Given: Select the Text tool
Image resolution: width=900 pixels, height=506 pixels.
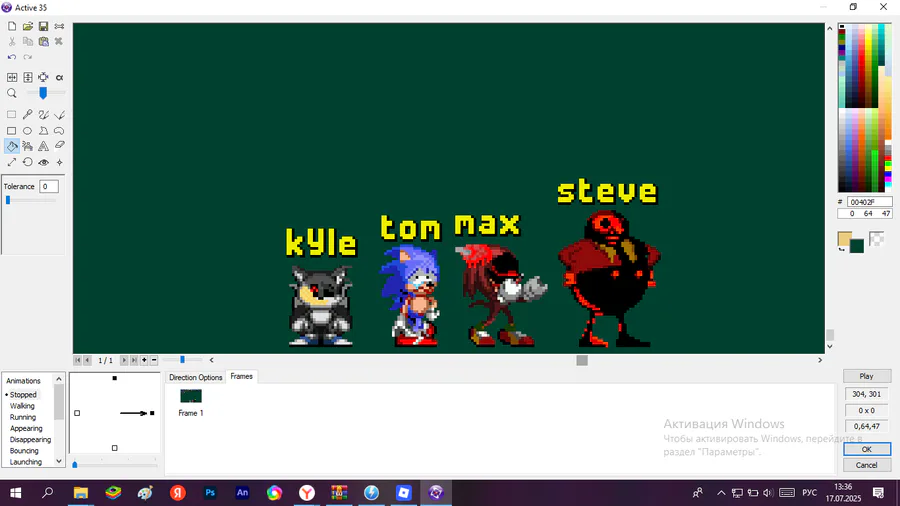Looking at the screenshot, I should (44, 146).
